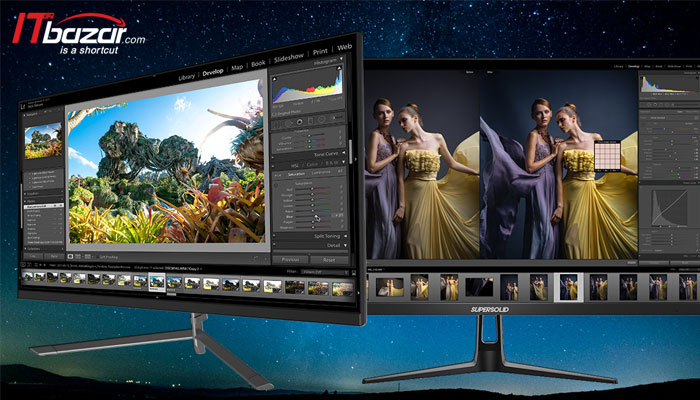This screenshot has width=700, height=400.
Task: Select the Crop Overlay tool on left monitor
Action: point(276,123)
